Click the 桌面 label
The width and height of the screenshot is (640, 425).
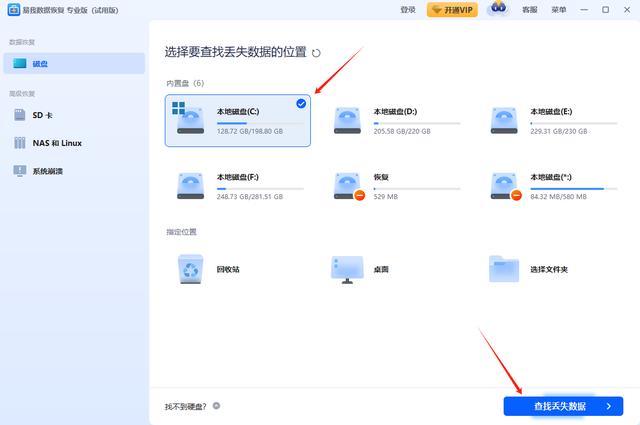tap(381, 269)
